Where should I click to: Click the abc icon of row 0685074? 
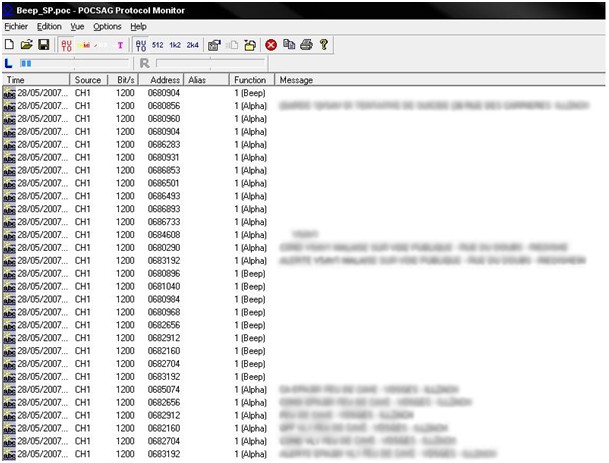[9, 390]
